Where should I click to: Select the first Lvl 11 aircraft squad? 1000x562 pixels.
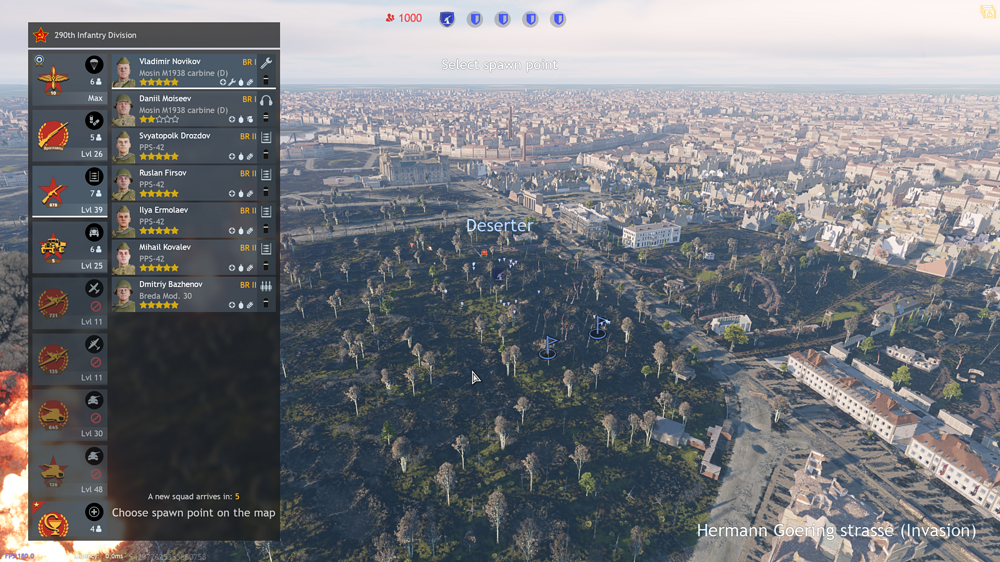pyautogui.click(x=68, y=303)
